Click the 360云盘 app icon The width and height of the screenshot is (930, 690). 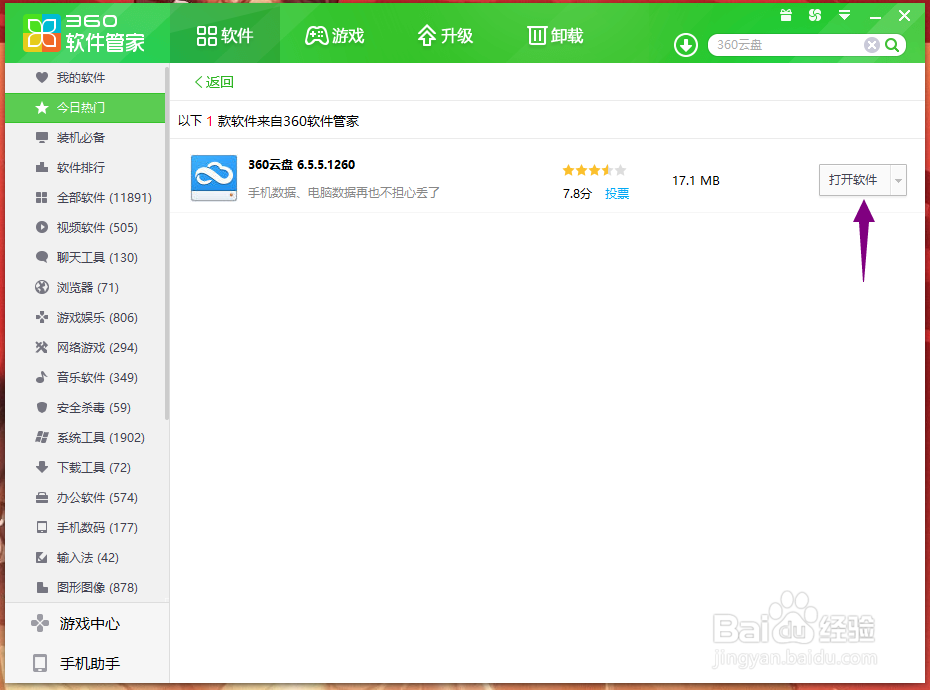pos(214,178)
